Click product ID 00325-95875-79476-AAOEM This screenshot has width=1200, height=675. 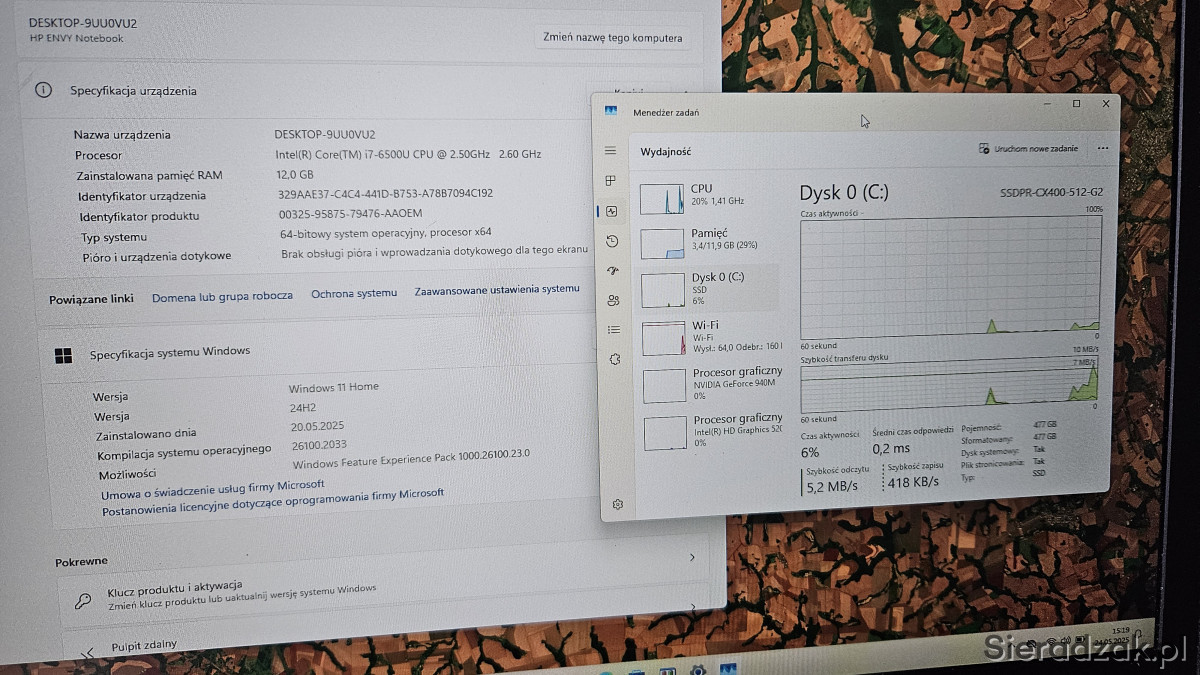(x=350, y=214)
